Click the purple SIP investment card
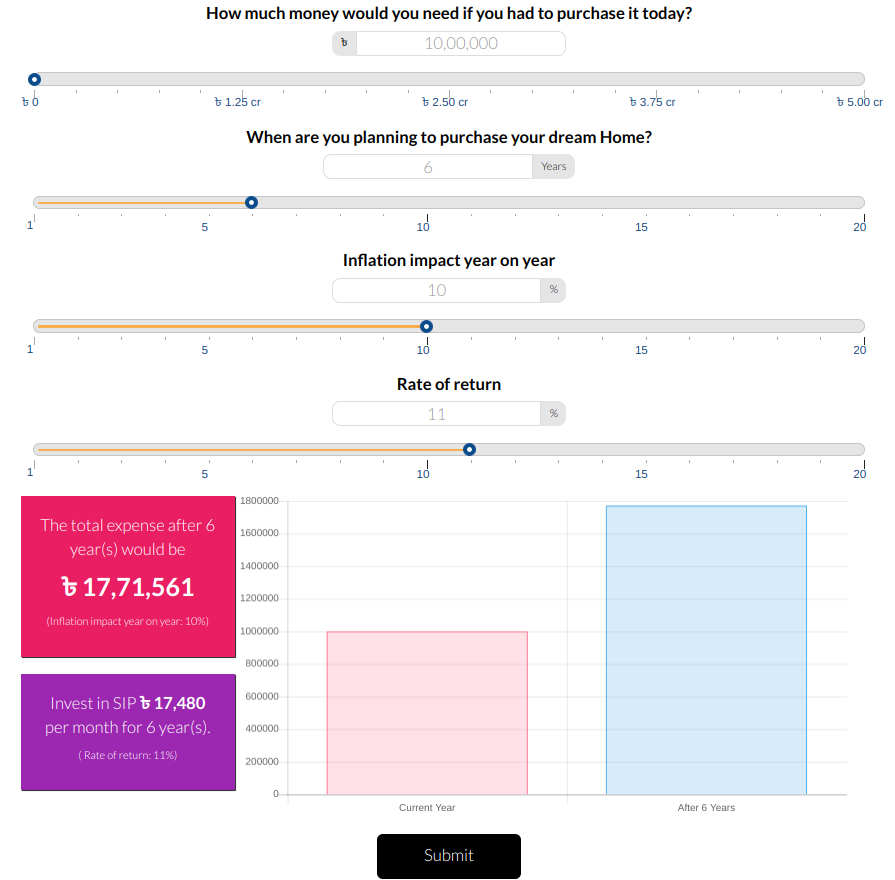Screen dimensions: 895x880 pyautogui.click(x=128, y=732)
